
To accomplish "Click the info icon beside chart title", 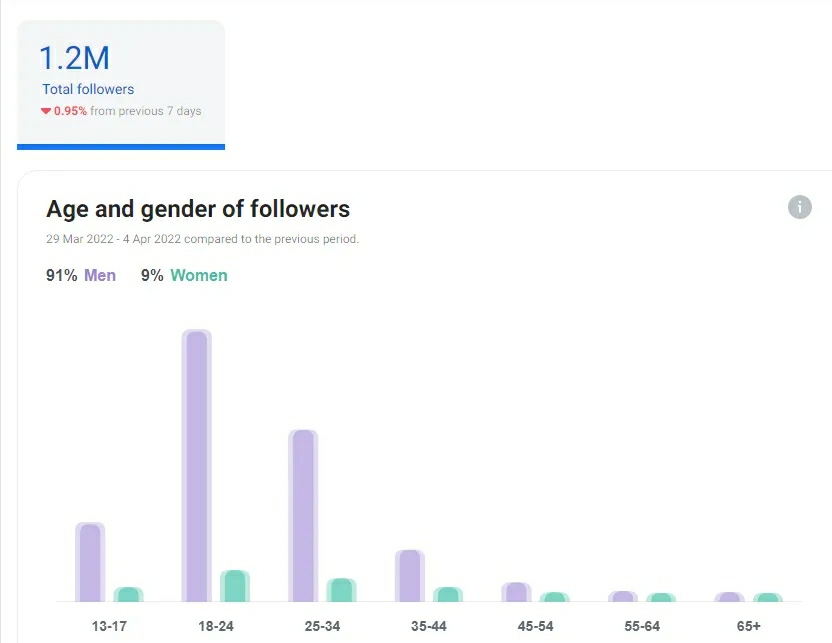I will tap(800, 207).
